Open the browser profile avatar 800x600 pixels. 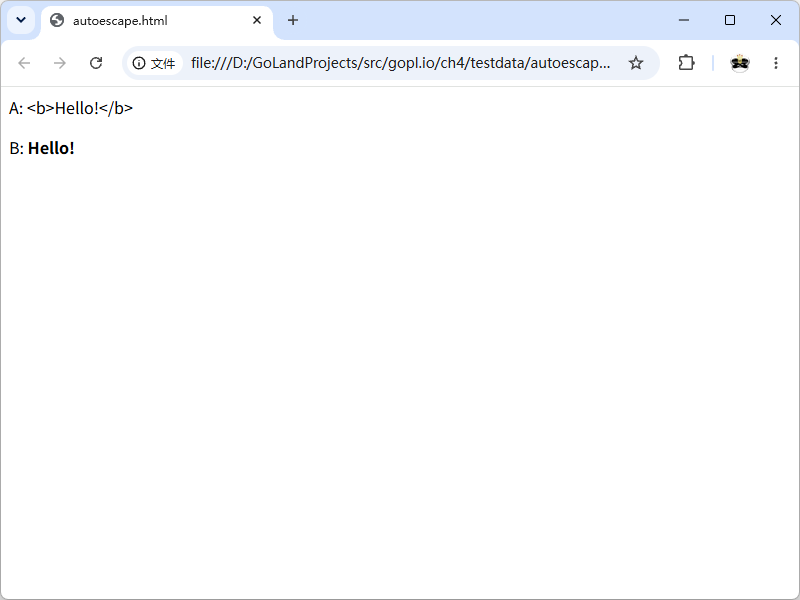coord(739,63)
